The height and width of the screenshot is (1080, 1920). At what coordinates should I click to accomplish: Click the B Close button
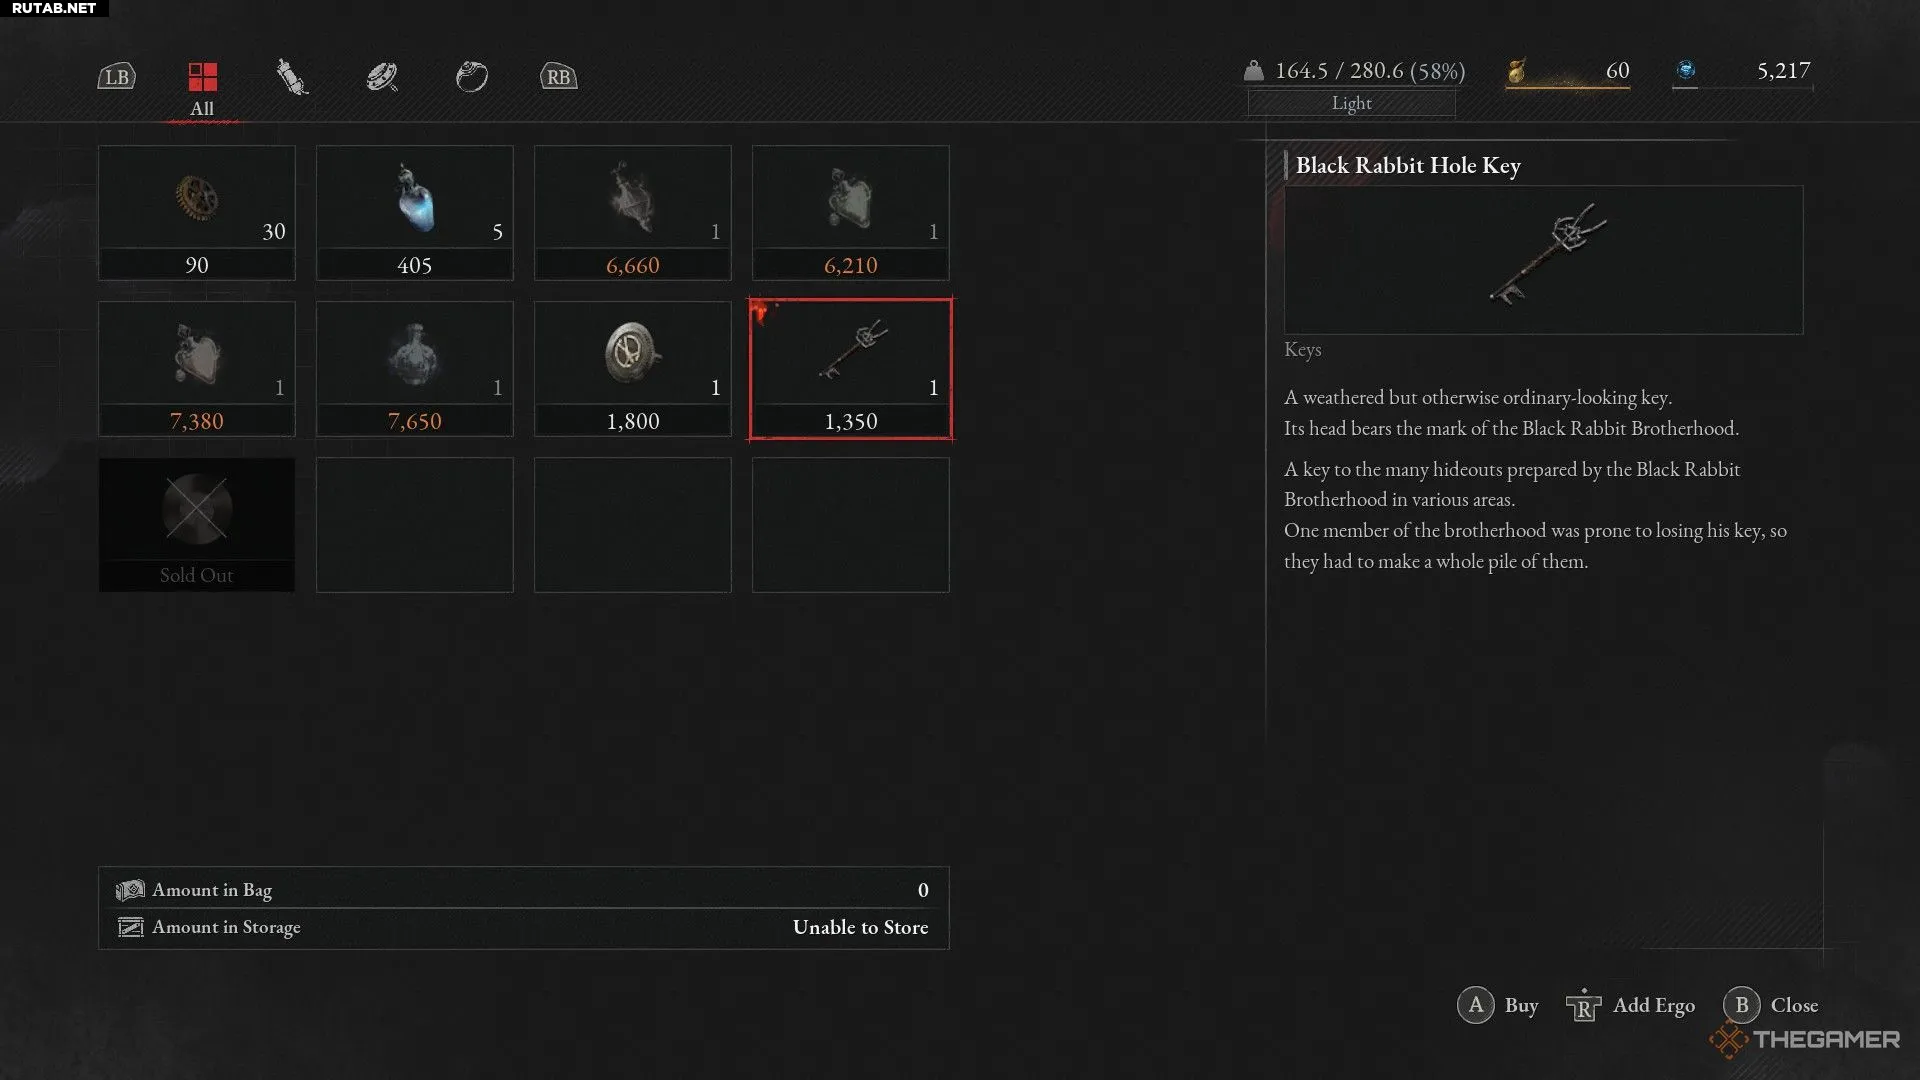[1771, 1005]
